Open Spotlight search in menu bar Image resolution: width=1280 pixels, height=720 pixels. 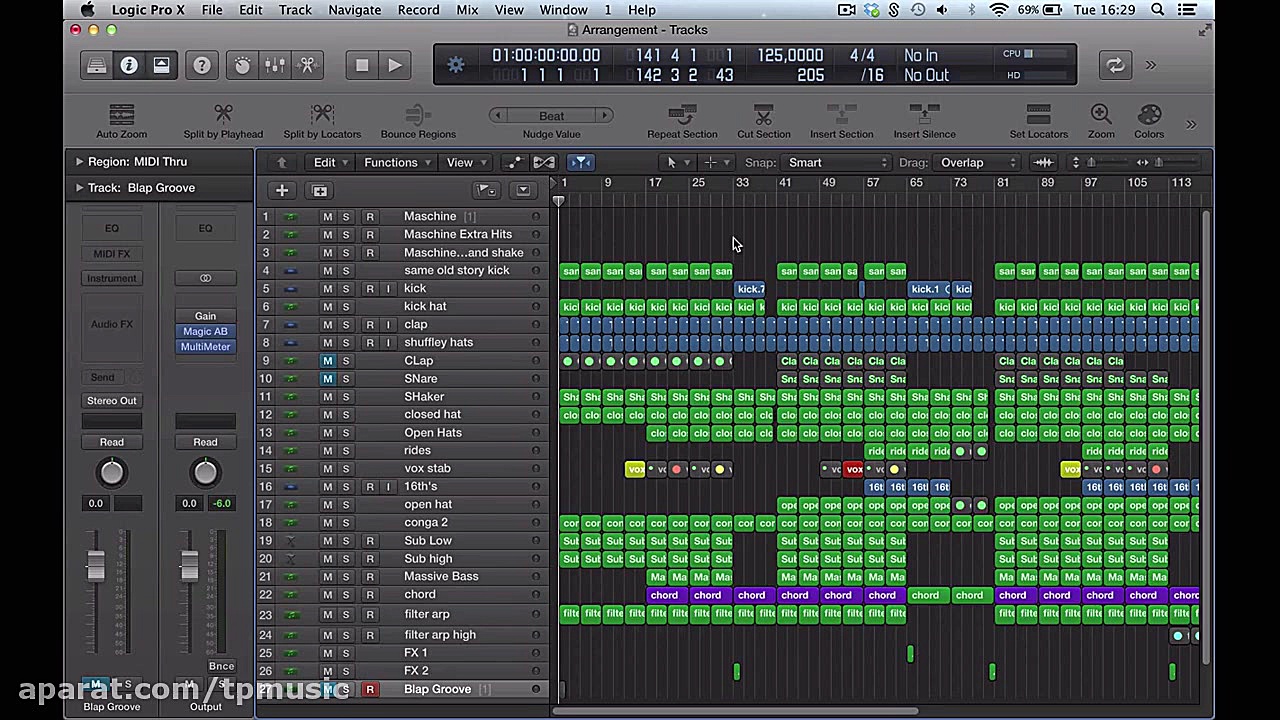(1157, 10)
